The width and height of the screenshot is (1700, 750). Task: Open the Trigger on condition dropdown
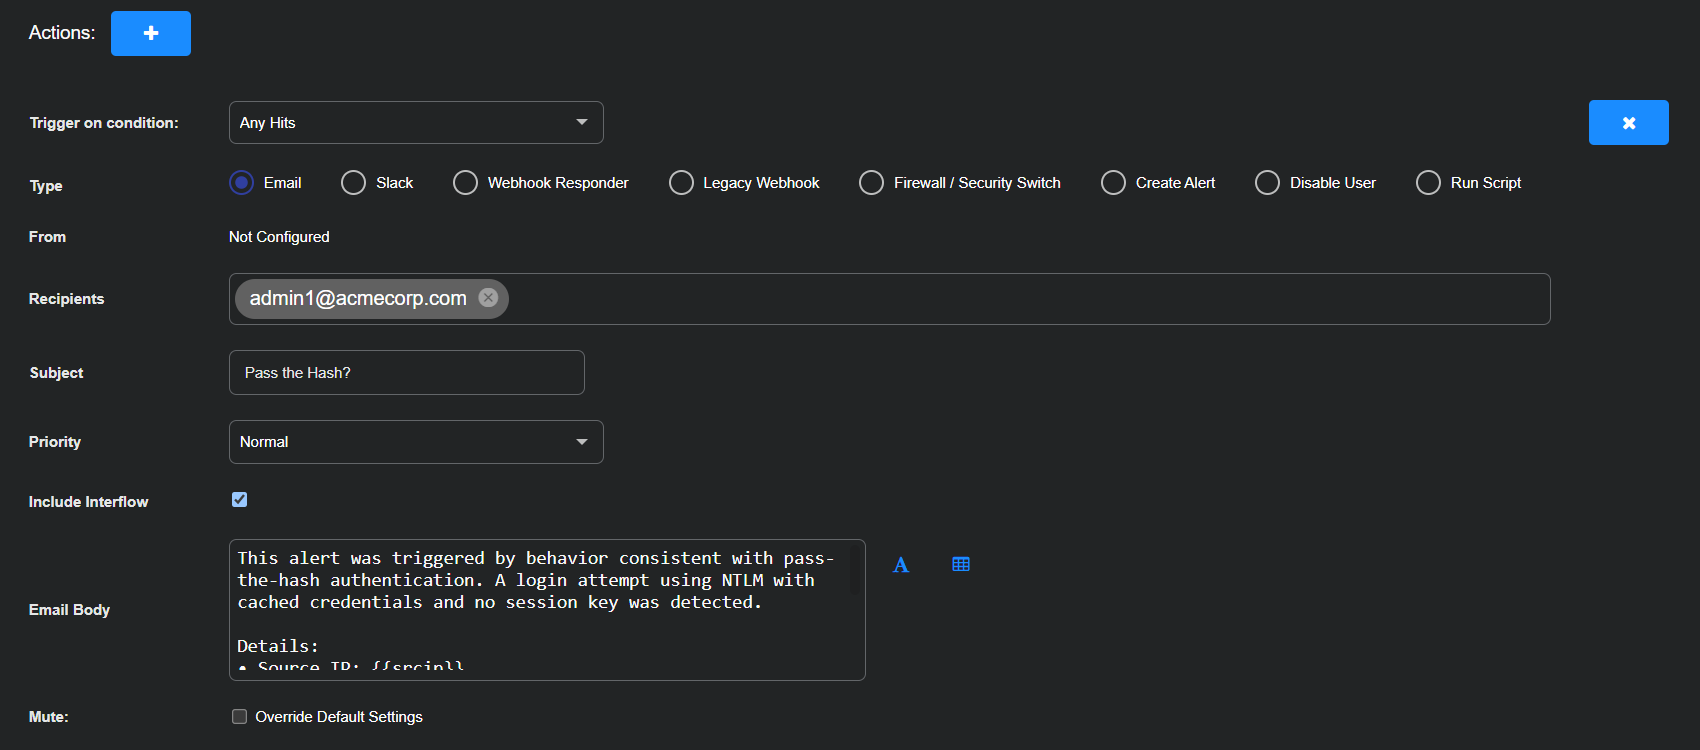pos(416,123)
